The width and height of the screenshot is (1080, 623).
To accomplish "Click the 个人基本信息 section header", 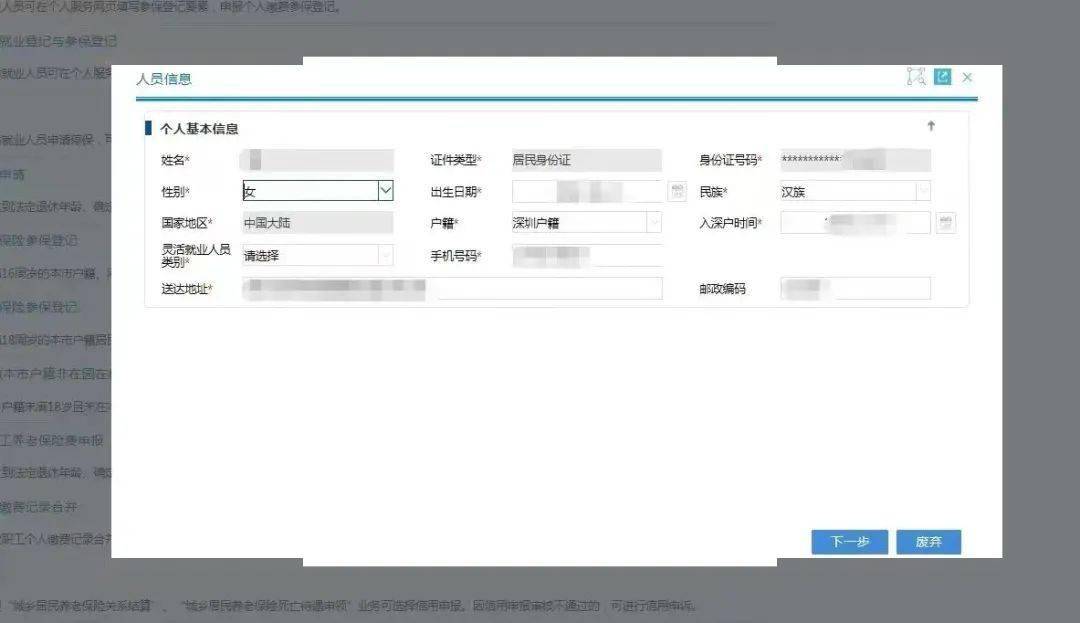I will coord(195,128).
